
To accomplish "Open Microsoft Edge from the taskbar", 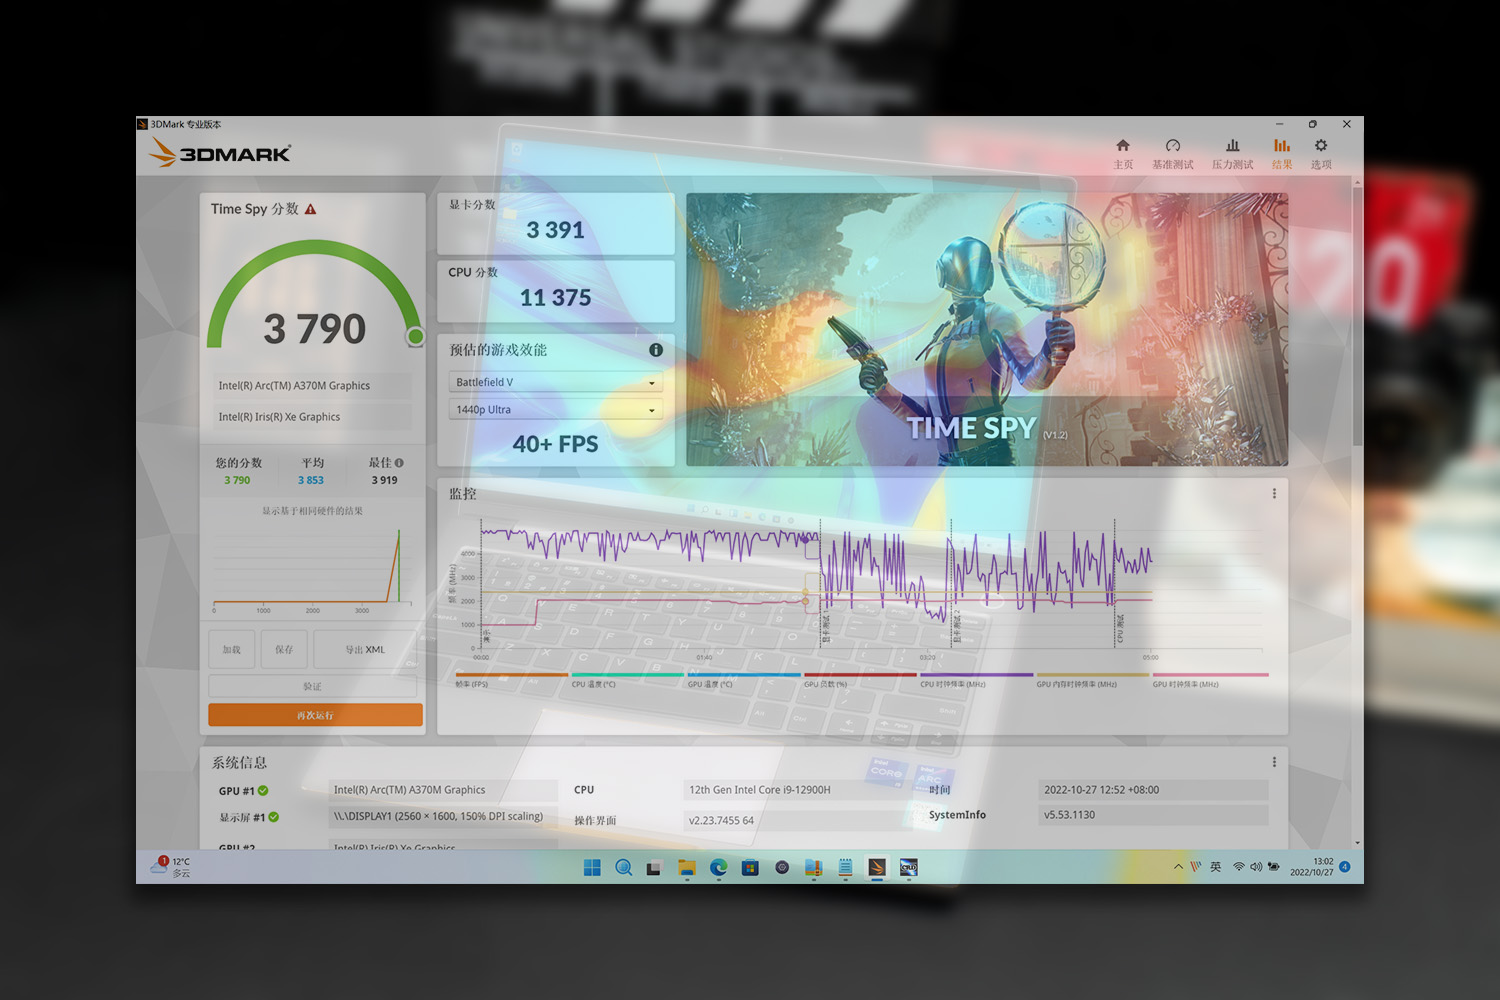I will (718, 868).
